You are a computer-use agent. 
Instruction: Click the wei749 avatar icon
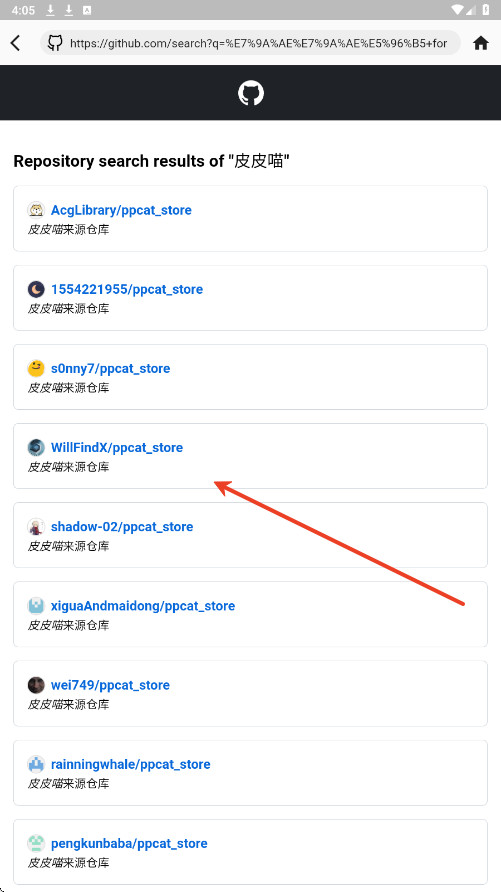click(36, 684)
